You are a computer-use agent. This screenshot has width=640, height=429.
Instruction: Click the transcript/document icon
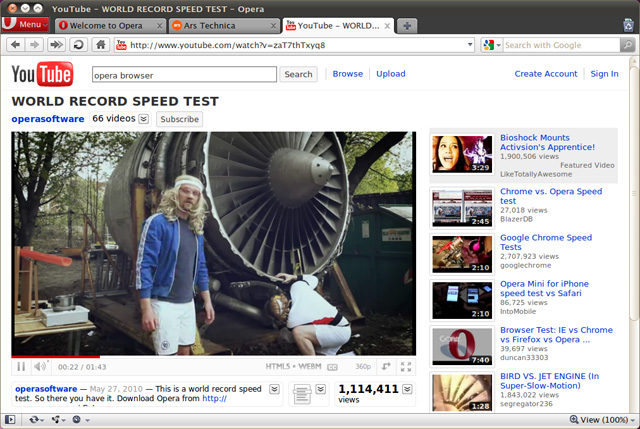pyautogui.click(x=302, y=394)
